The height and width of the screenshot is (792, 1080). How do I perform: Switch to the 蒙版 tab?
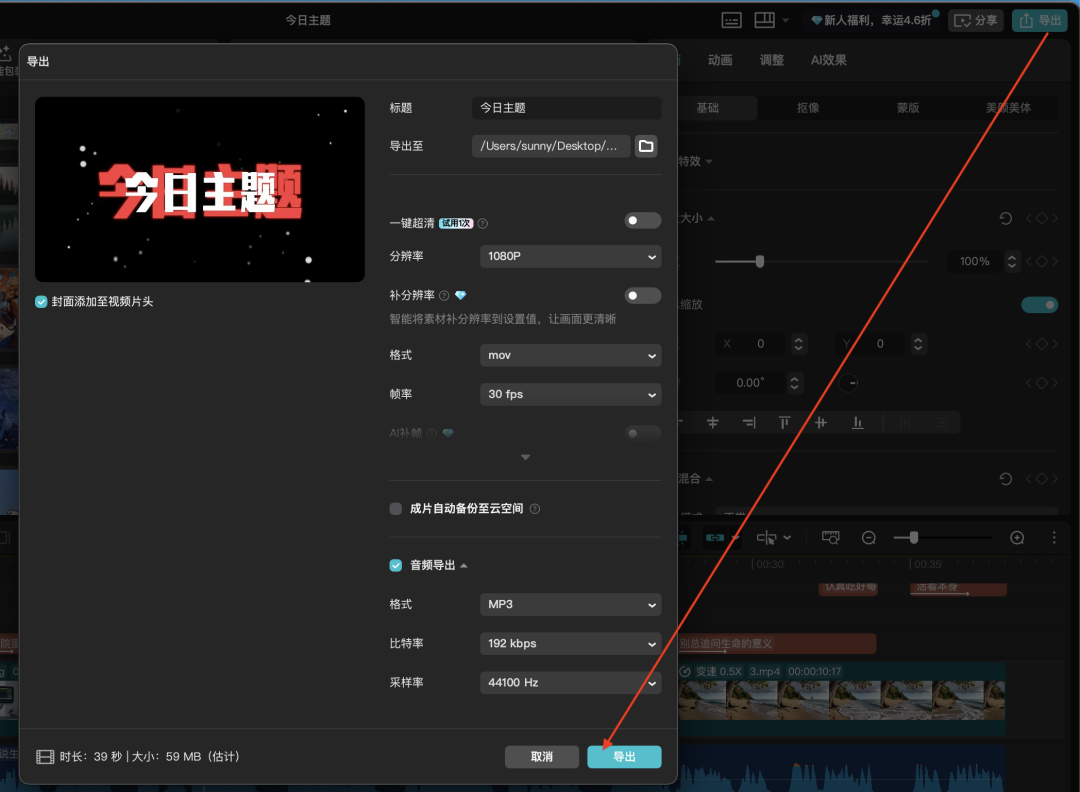pos(907,107)
